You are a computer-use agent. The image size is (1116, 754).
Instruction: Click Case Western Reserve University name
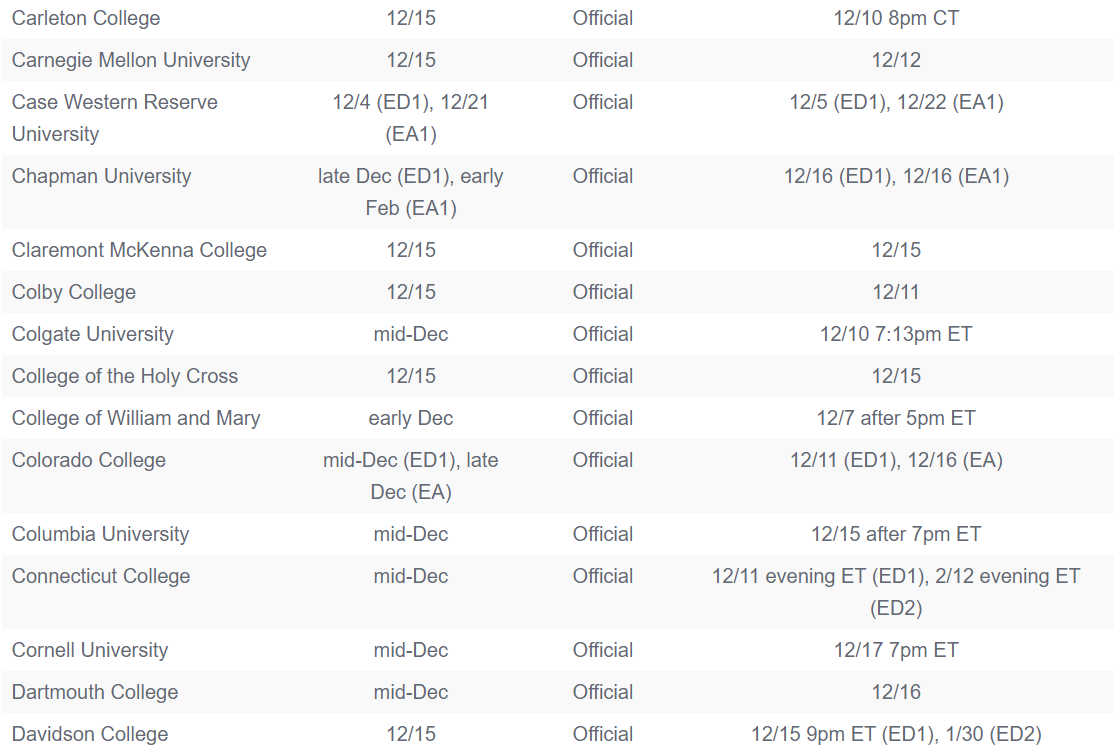click(x=114, y=117)
